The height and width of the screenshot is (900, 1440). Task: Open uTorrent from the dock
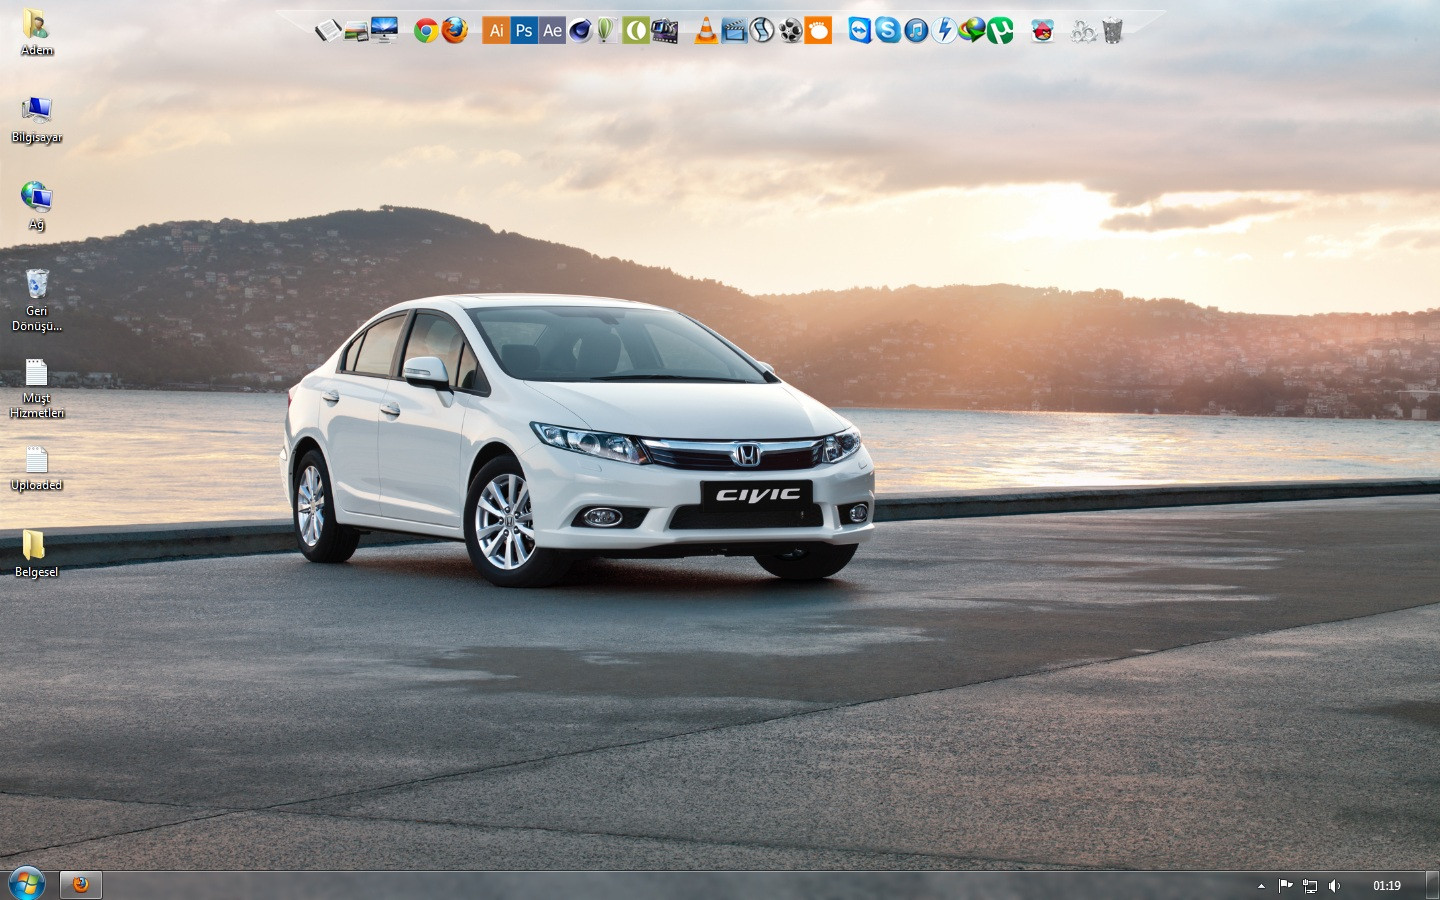tap(1000, 31)
